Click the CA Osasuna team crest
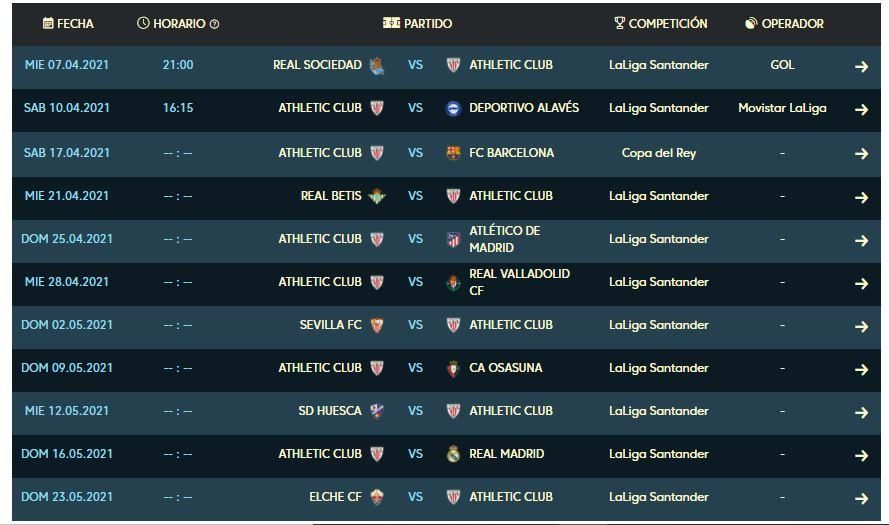 pos(453,368)
